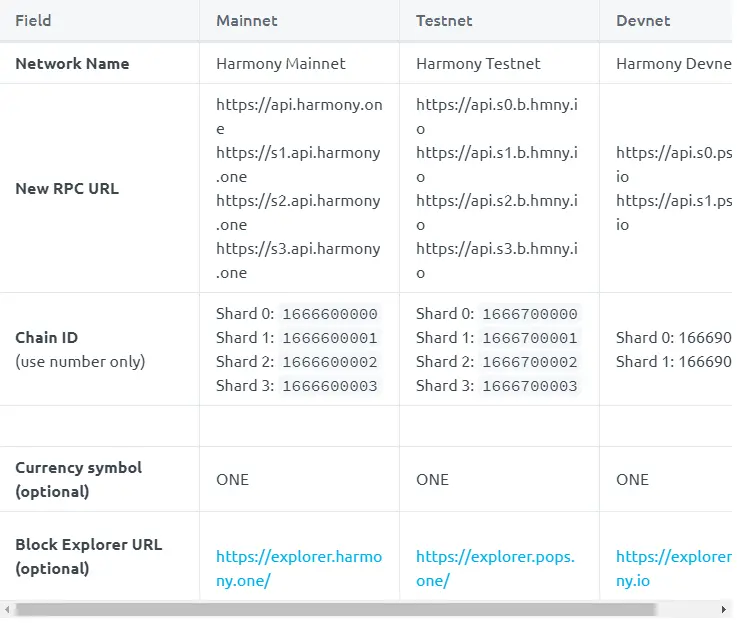The height and width of the screenshot is (623, 737).
Task: Click the Block Explorer URL (optional) label
Action: point(88,557)
